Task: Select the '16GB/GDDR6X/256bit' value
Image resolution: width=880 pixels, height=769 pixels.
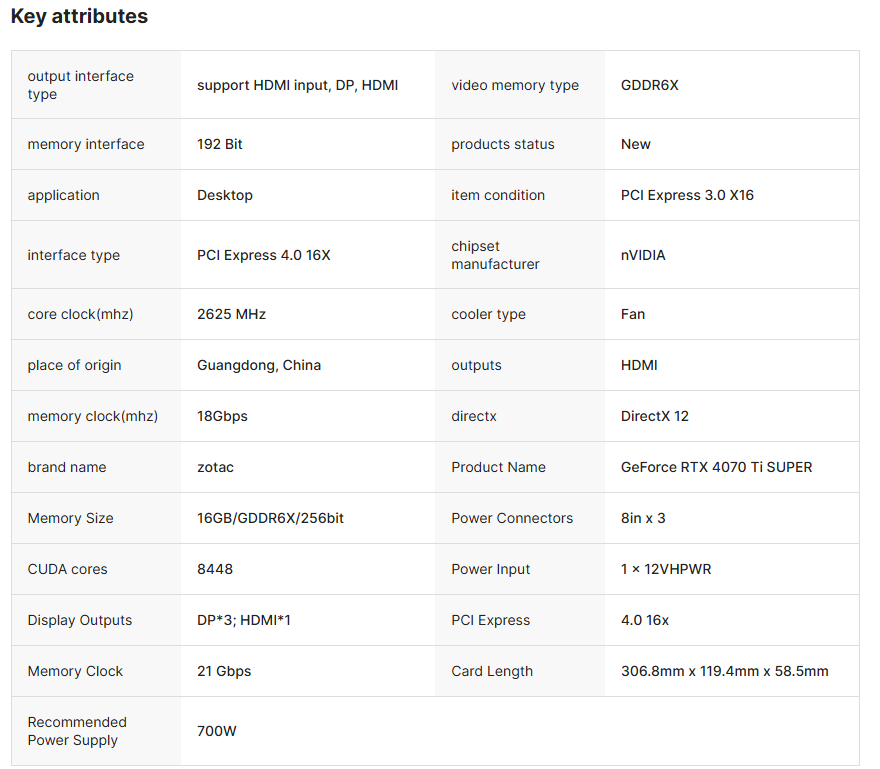Action: coord(270,519)
